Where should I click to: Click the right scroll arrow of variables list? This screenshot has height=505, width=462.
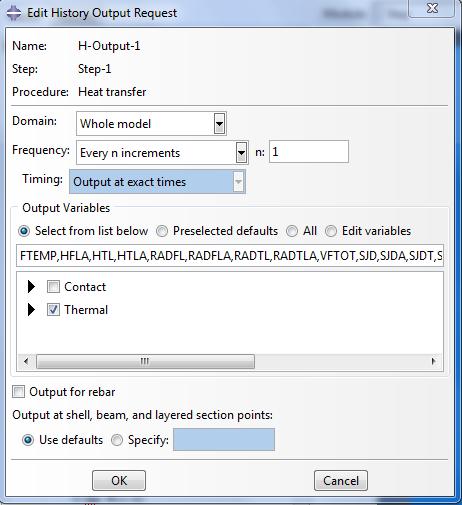coord(433,361)
